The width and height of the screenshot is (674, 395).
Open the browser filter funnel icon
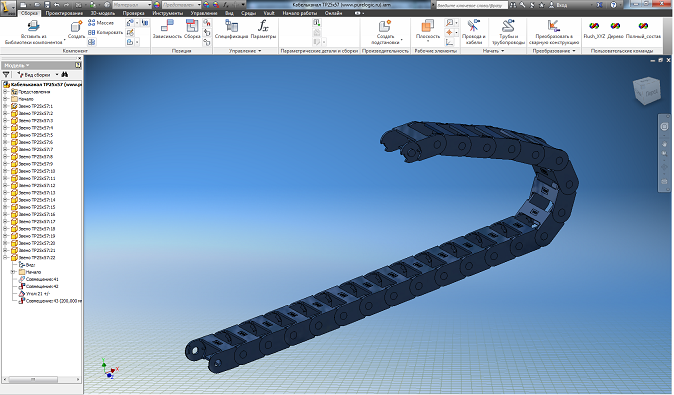tap(6, 75)
